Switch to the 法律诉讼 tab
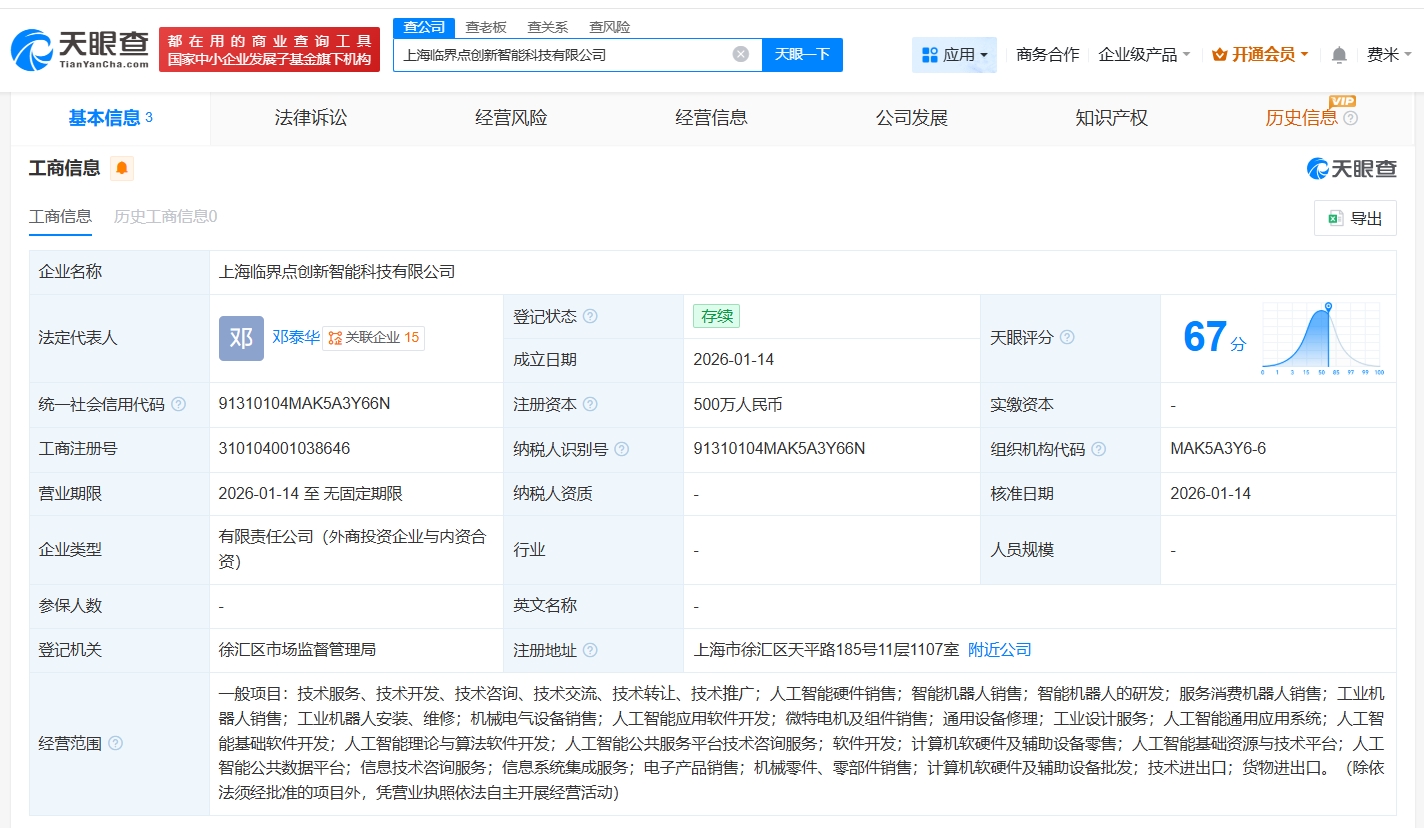This screenshot has width=1424, height=828. pyautogui.click(x=311, y=118)
